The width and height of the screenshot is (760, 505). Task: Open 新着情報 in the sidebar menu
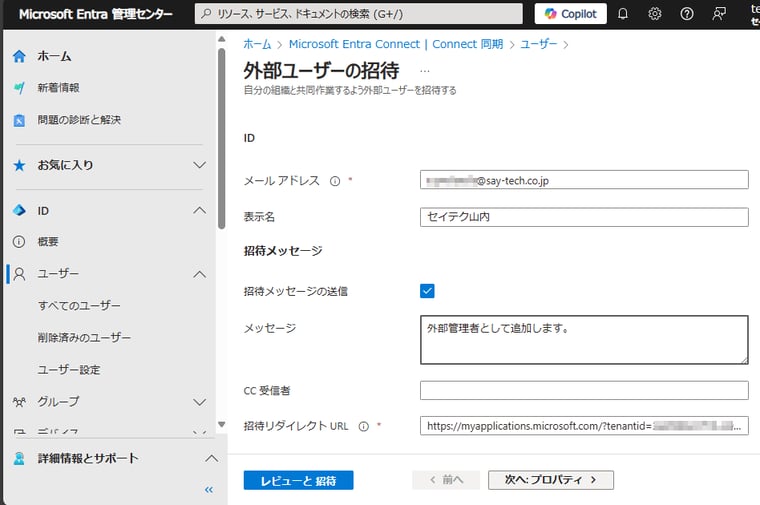[58, 88]
